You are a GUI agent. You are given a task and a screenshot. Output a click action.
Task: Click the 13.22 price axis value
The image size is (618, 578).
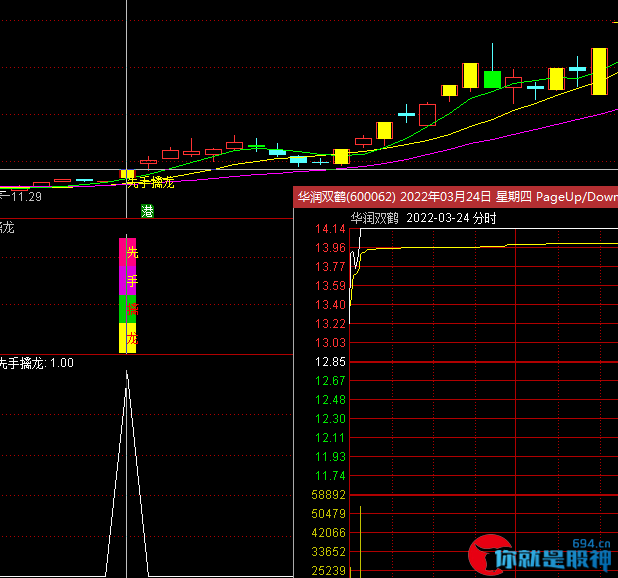click(330, 324)
